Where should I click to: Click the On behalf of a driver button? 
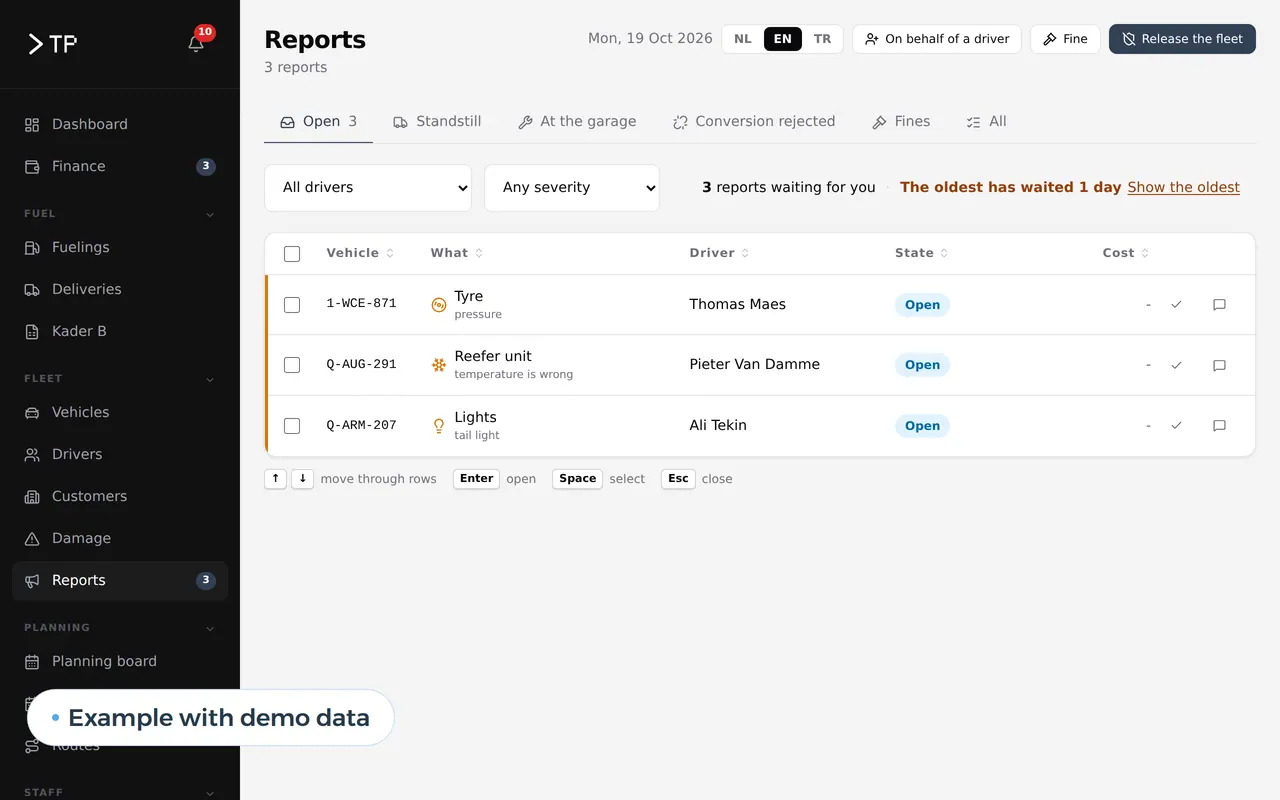tap(937, 39)
